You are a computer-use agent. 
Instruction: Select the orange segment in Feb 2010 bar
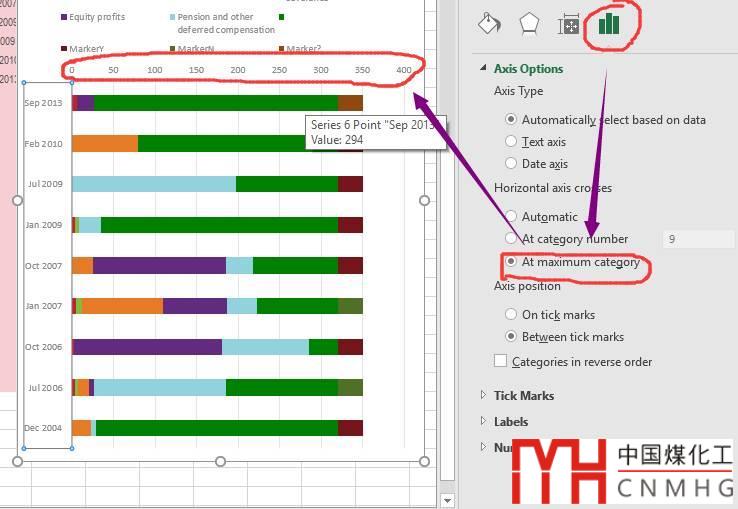105,144
